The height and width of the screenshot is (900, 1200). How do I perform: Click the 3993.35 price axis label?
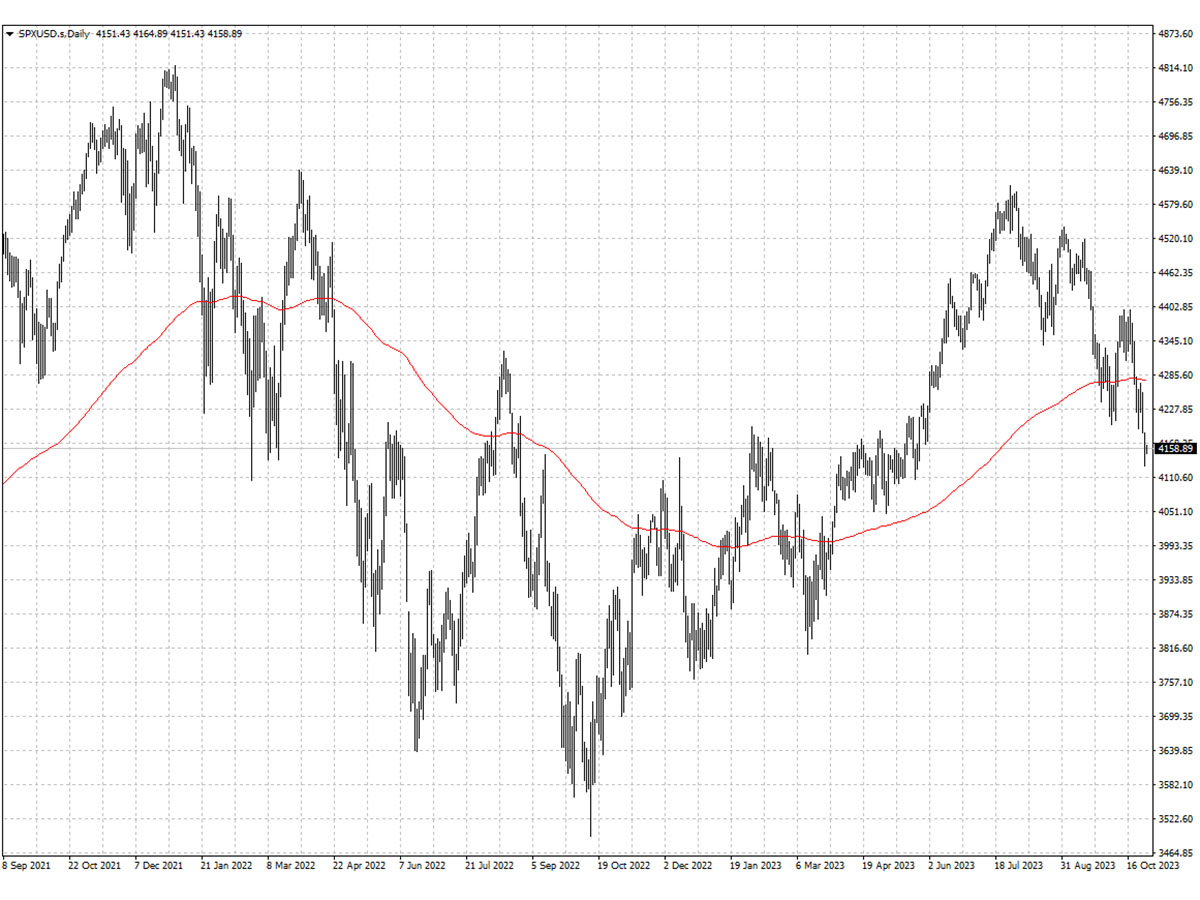1175,546
